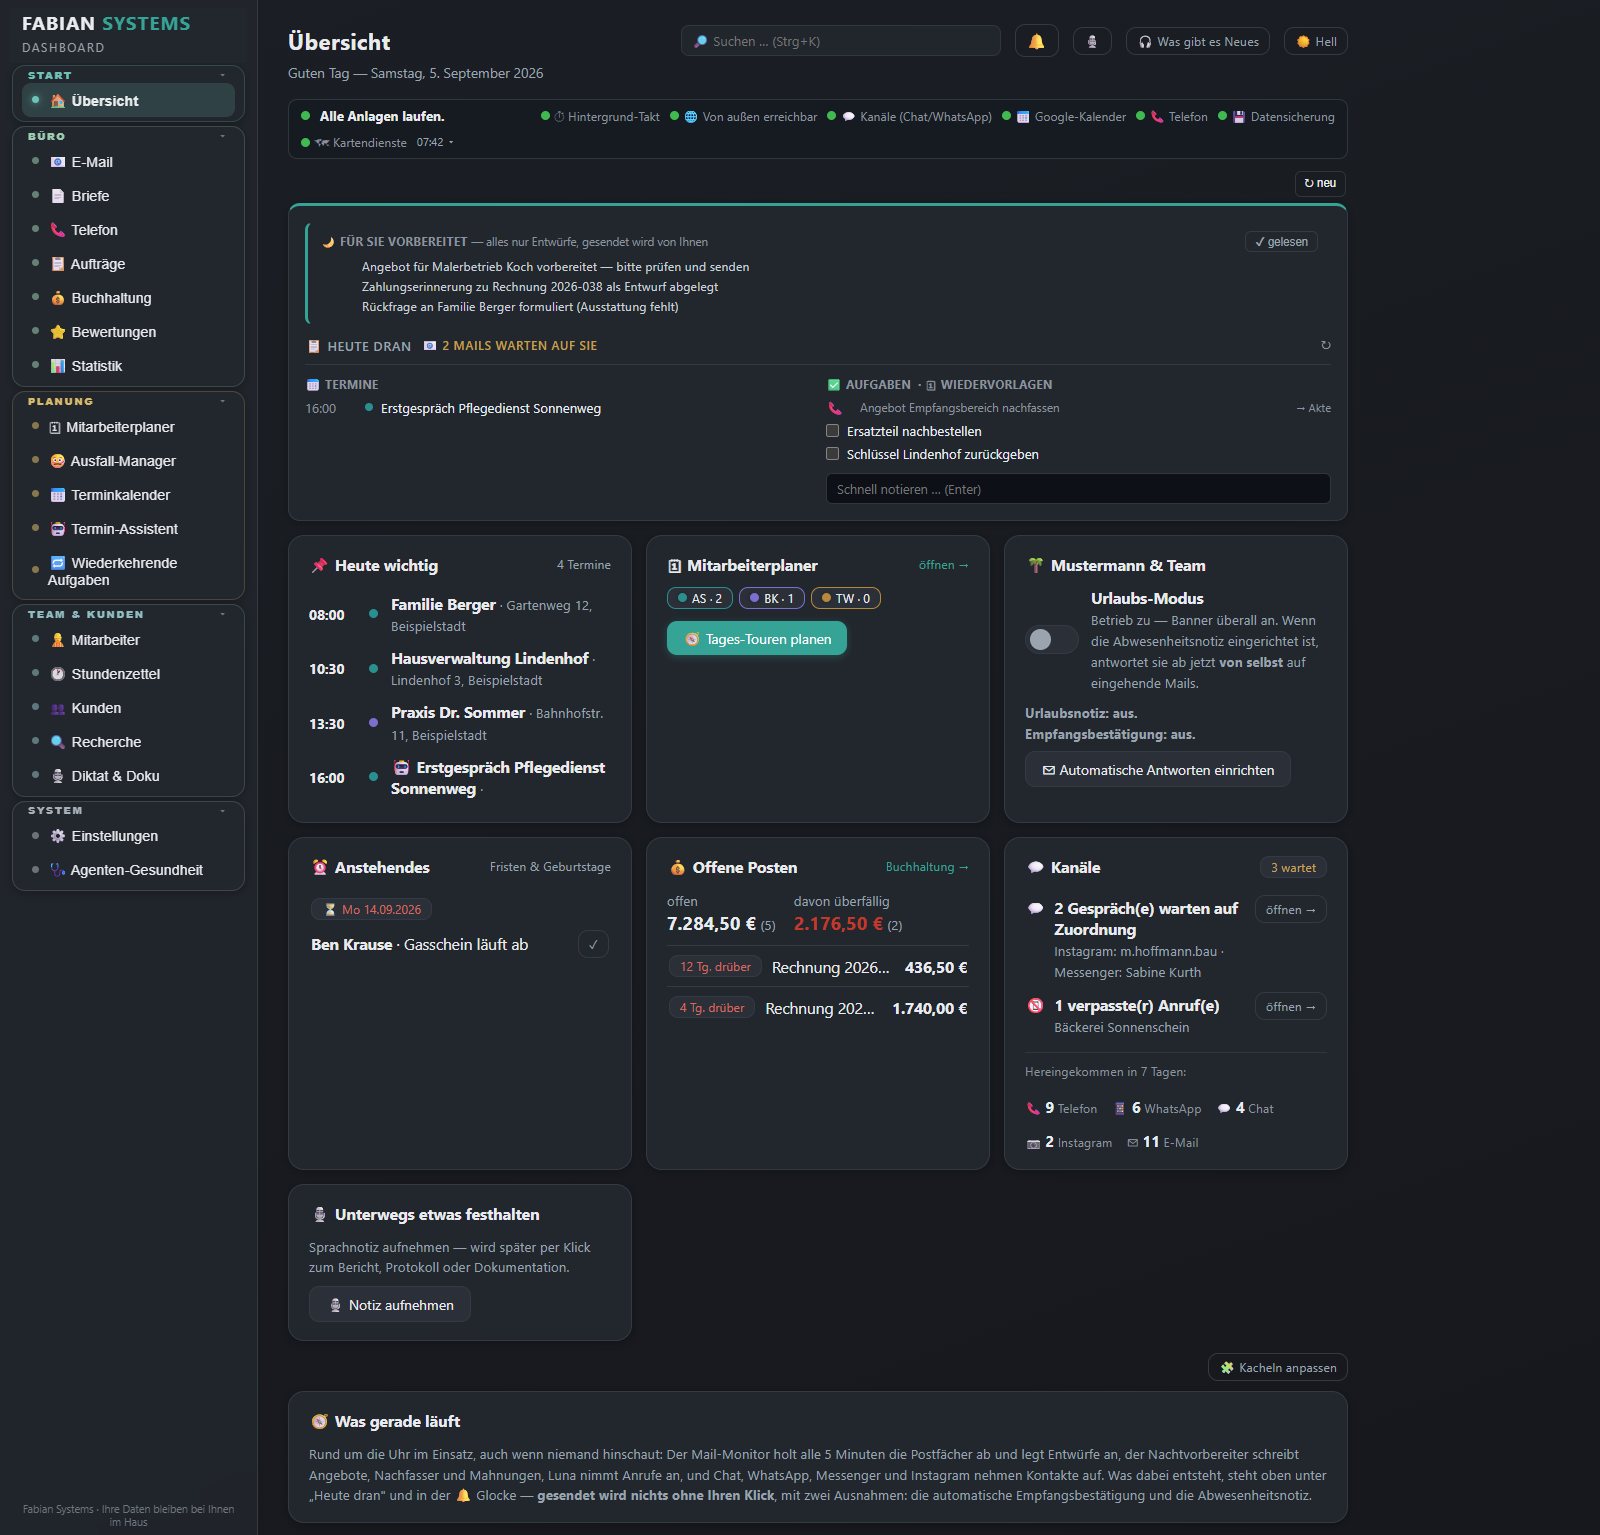The width and height of the screenshot is (1600, 1535).
Task: Open Agenten-Gesundheit stethoscope icon
Action: (x=57, y=870)
